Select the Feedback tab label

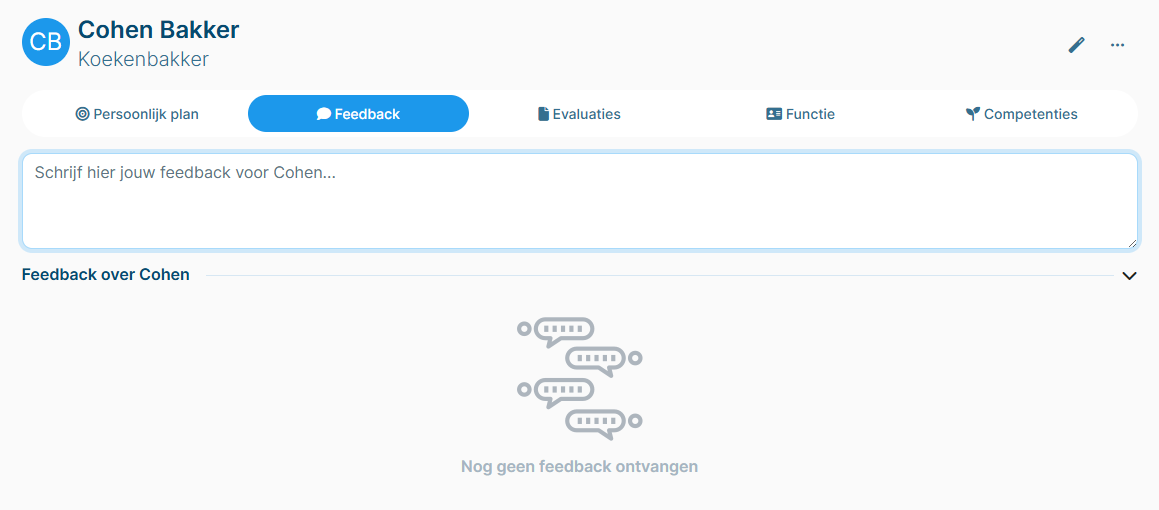click(367, 114)
